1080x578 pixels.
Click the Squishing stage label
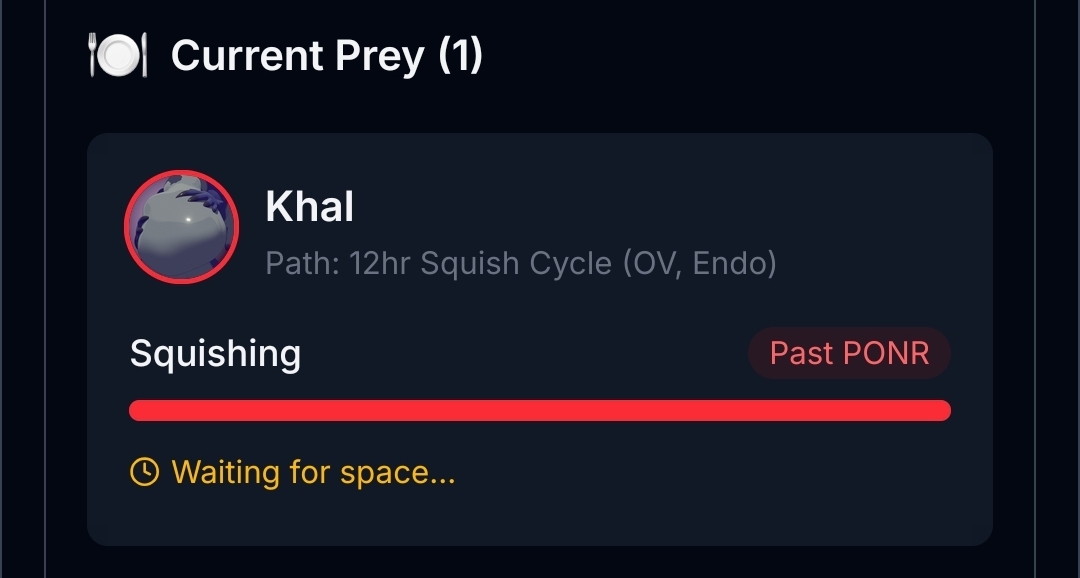coord(215,353)
